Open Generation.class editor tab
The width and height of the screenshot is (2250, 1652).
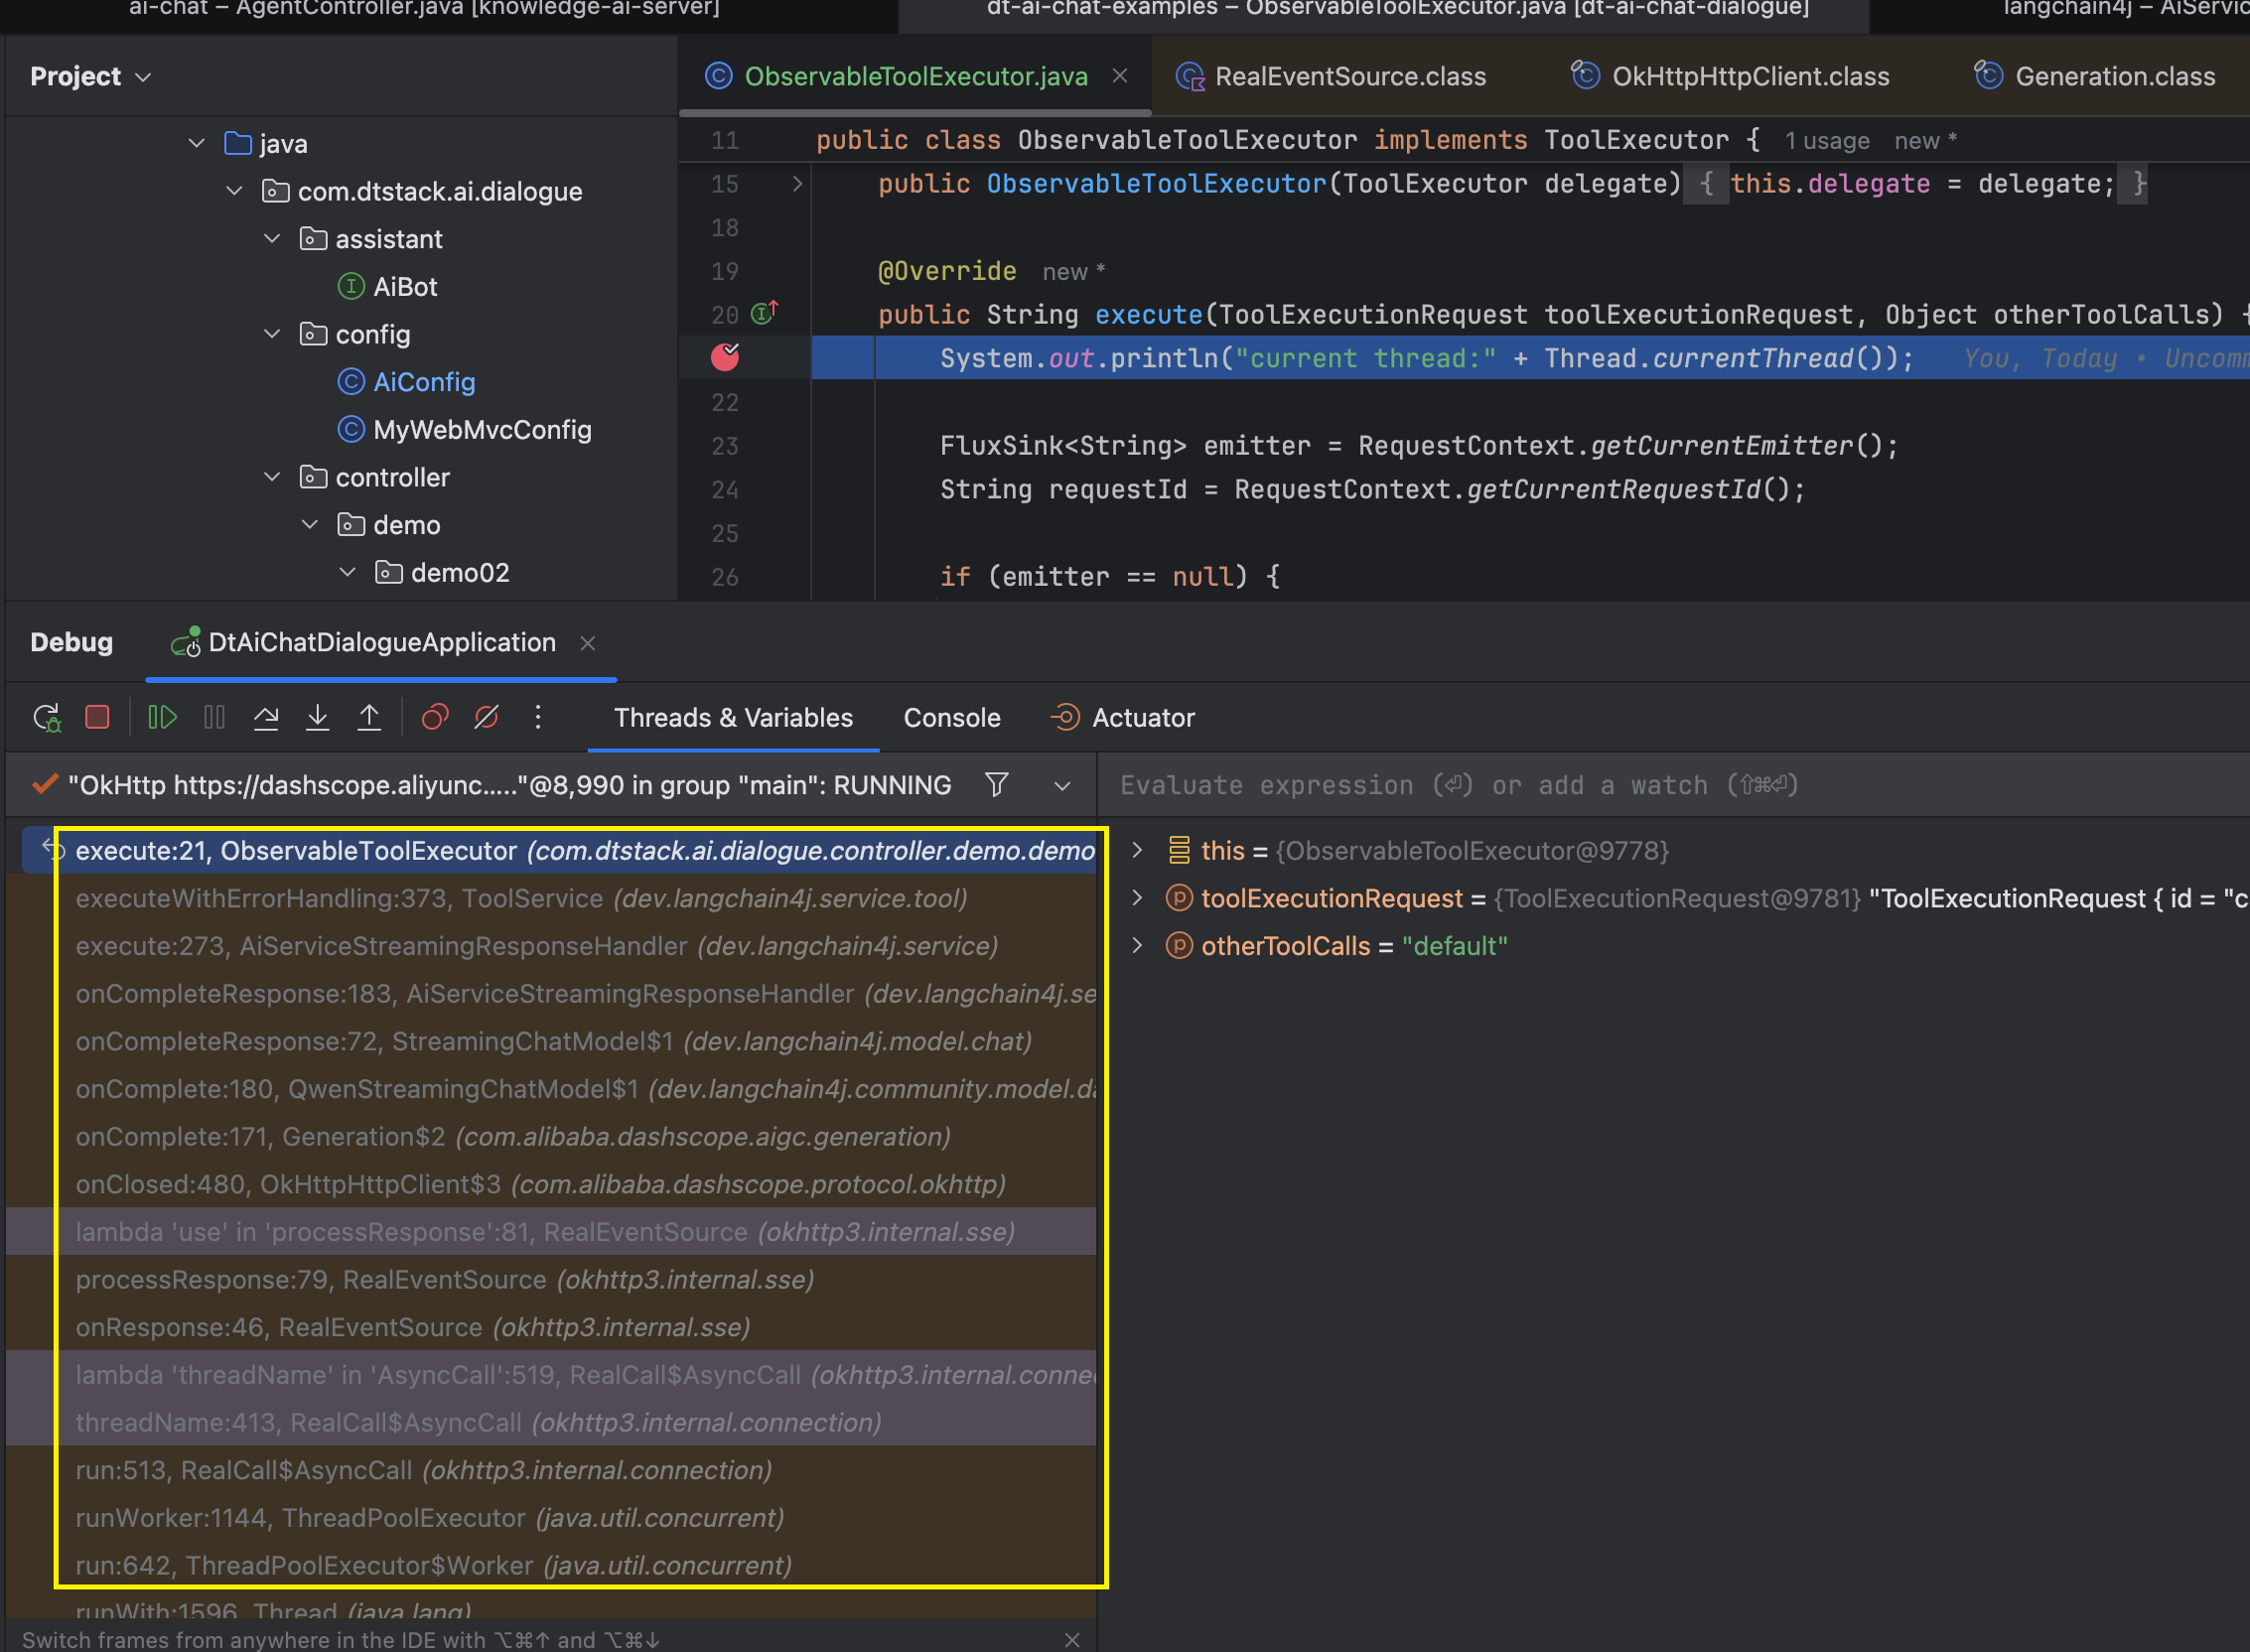(x=2095, y=76)
